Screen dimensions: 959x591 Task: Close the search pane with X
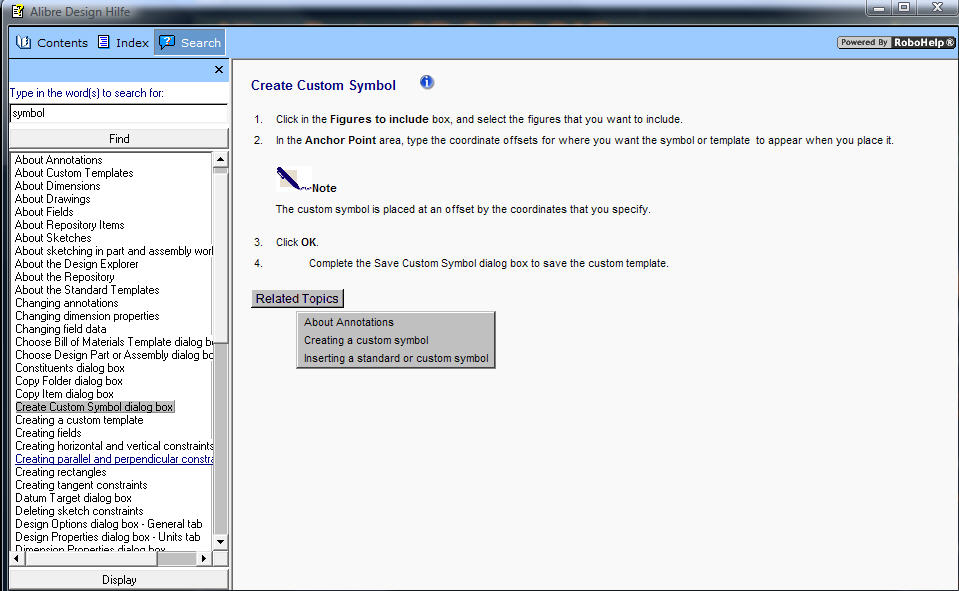[x=219, y=70]
